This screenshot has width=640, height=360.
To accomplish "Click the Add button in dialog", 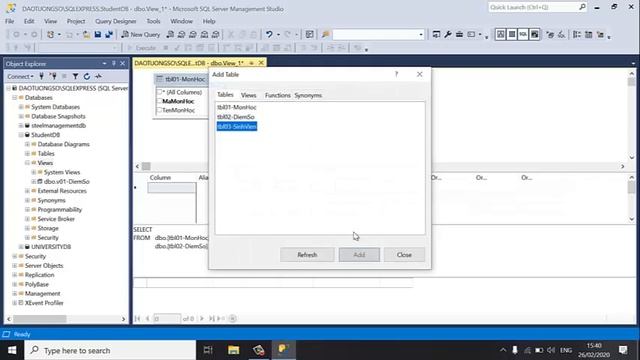I will pos(359,255).
